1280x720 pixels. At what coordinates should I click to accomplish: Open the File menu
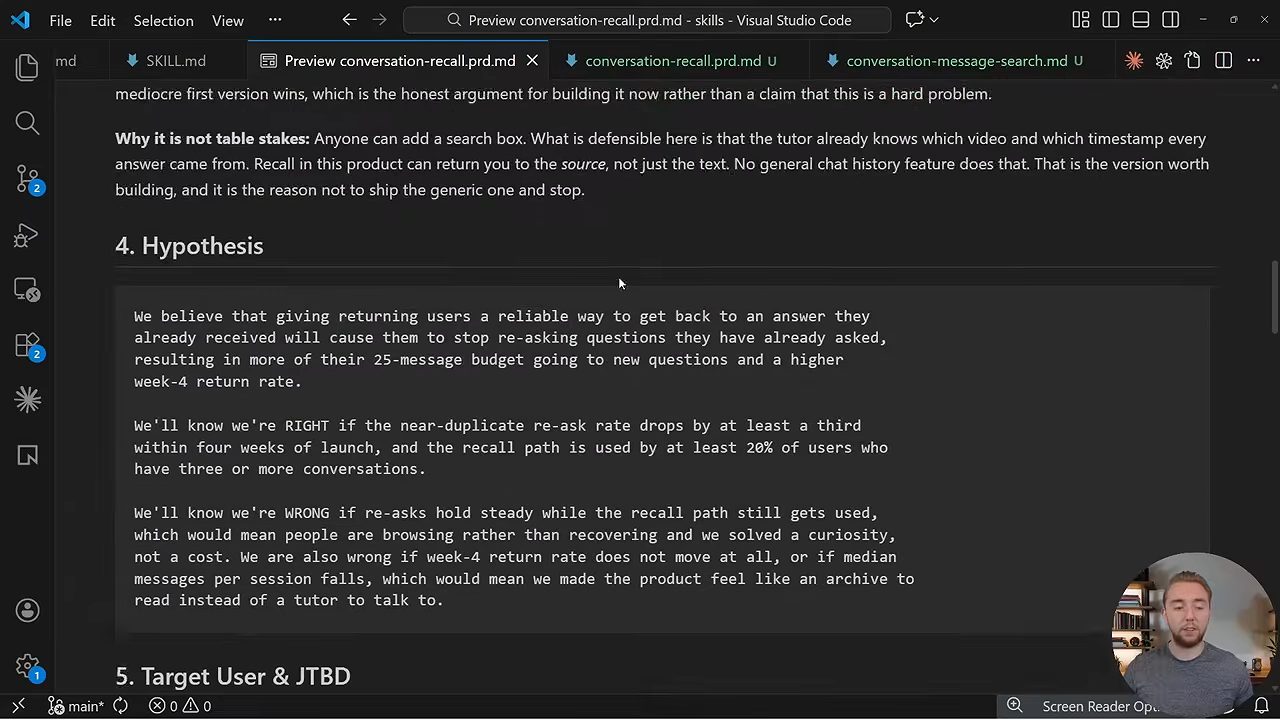60,20
